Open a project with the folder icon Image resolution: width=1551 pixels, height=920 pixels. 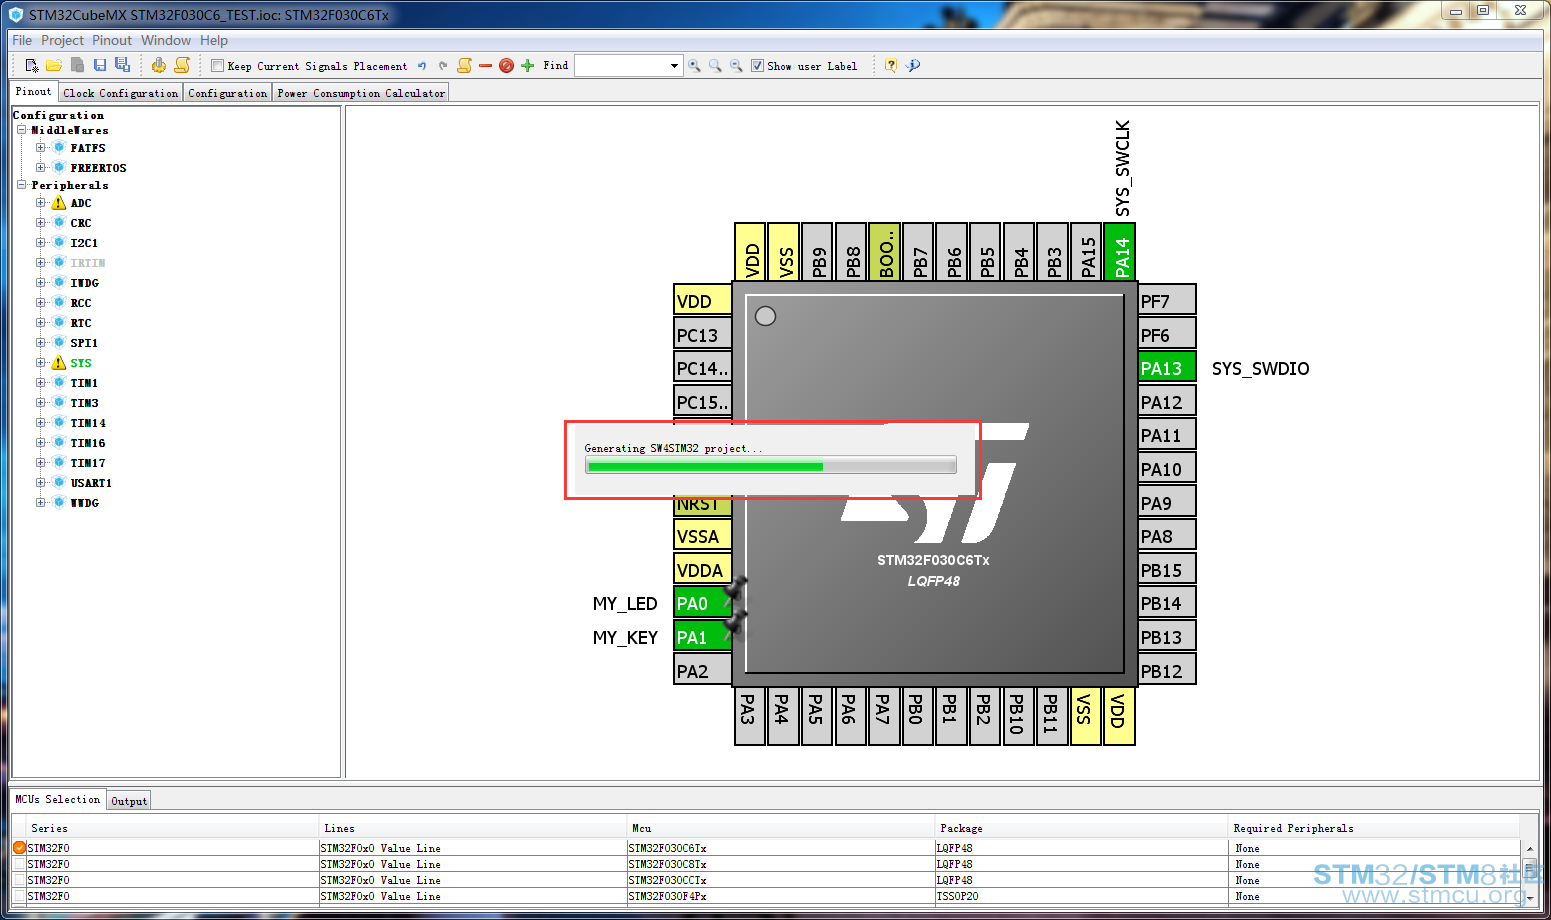[x=54, y=65]
